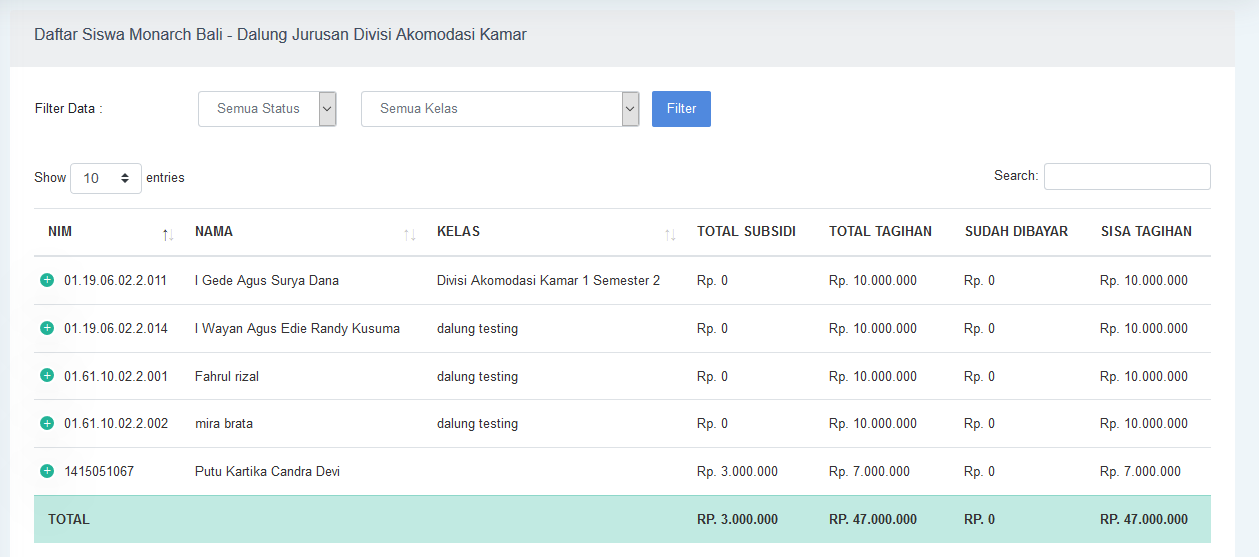Click the SISA TAGIHAN column header
The image size is (1259, 557).
coord(1146,232)
